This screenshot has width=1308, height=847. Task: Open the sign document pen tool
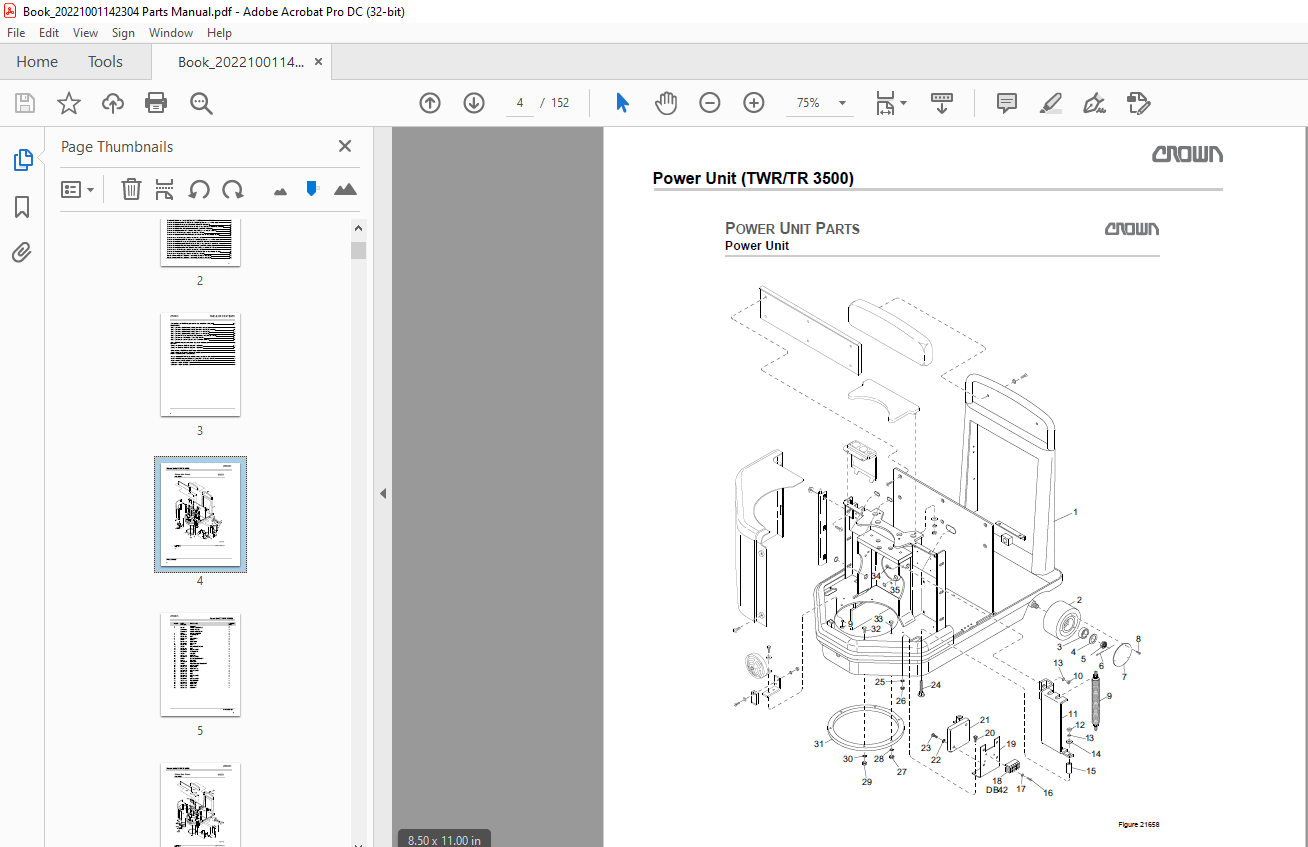click(x=1094, y=103)
